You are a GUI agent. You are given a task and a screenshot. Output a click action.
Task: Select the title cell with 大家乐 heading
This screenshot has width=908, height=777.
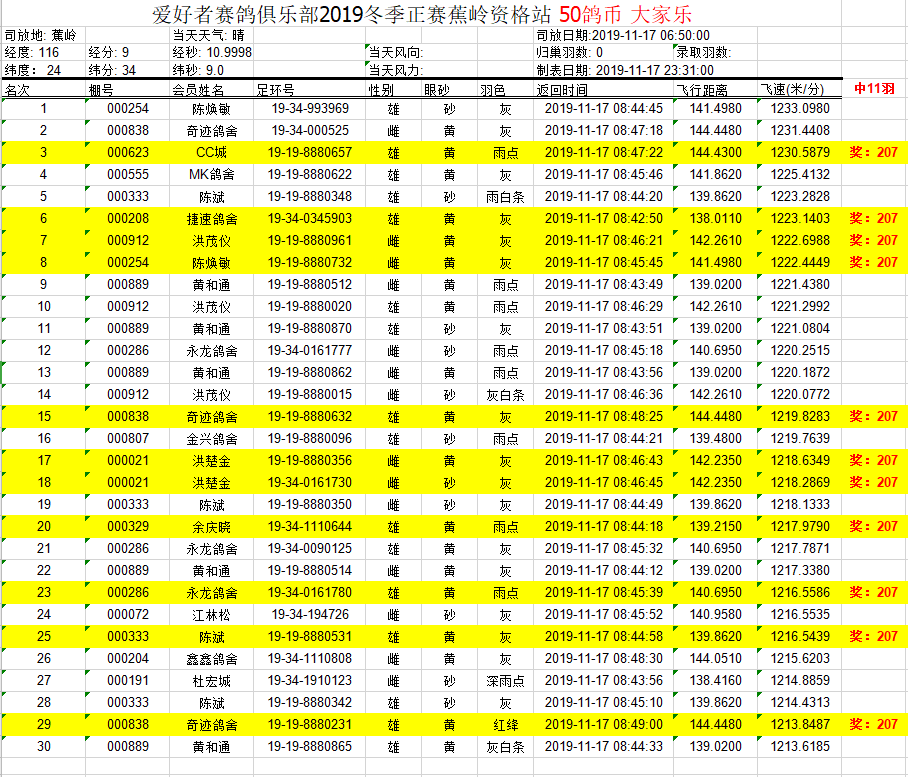[421, 14]
